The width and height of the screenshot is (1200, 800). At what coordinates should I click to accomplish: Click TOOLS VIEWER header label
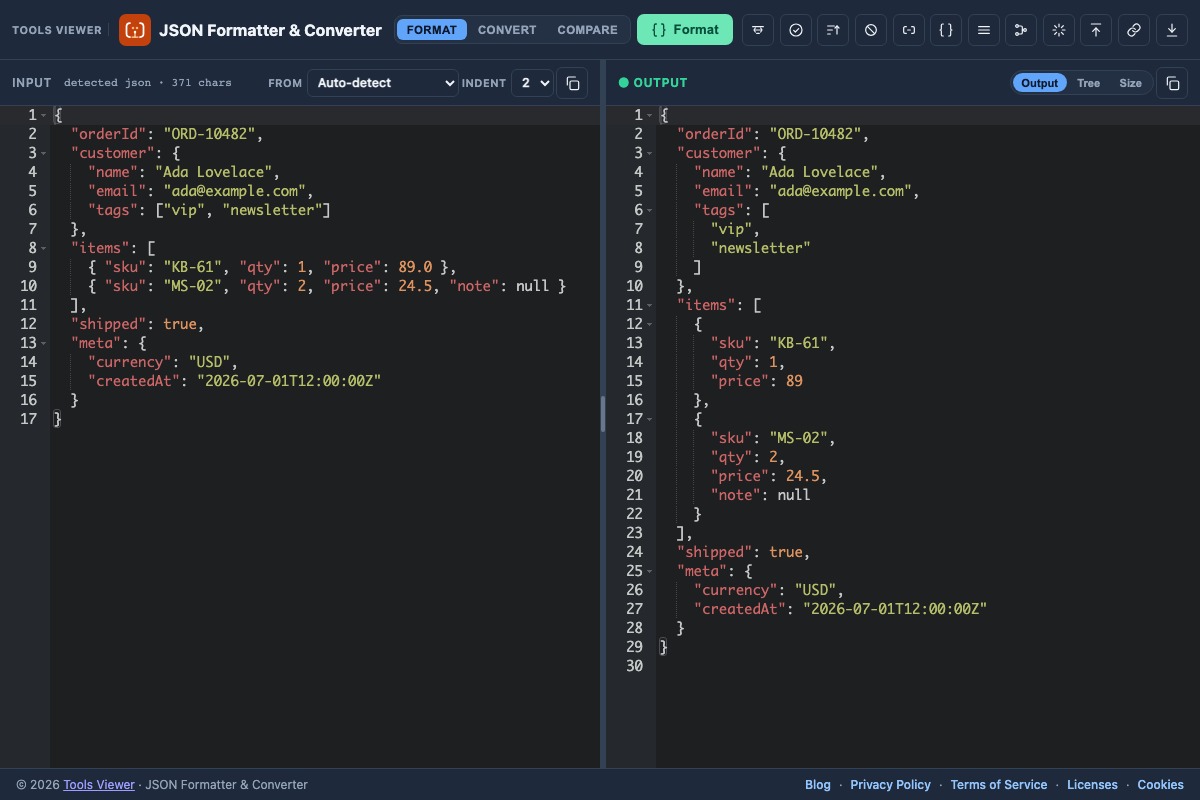[x=57, y=30]
